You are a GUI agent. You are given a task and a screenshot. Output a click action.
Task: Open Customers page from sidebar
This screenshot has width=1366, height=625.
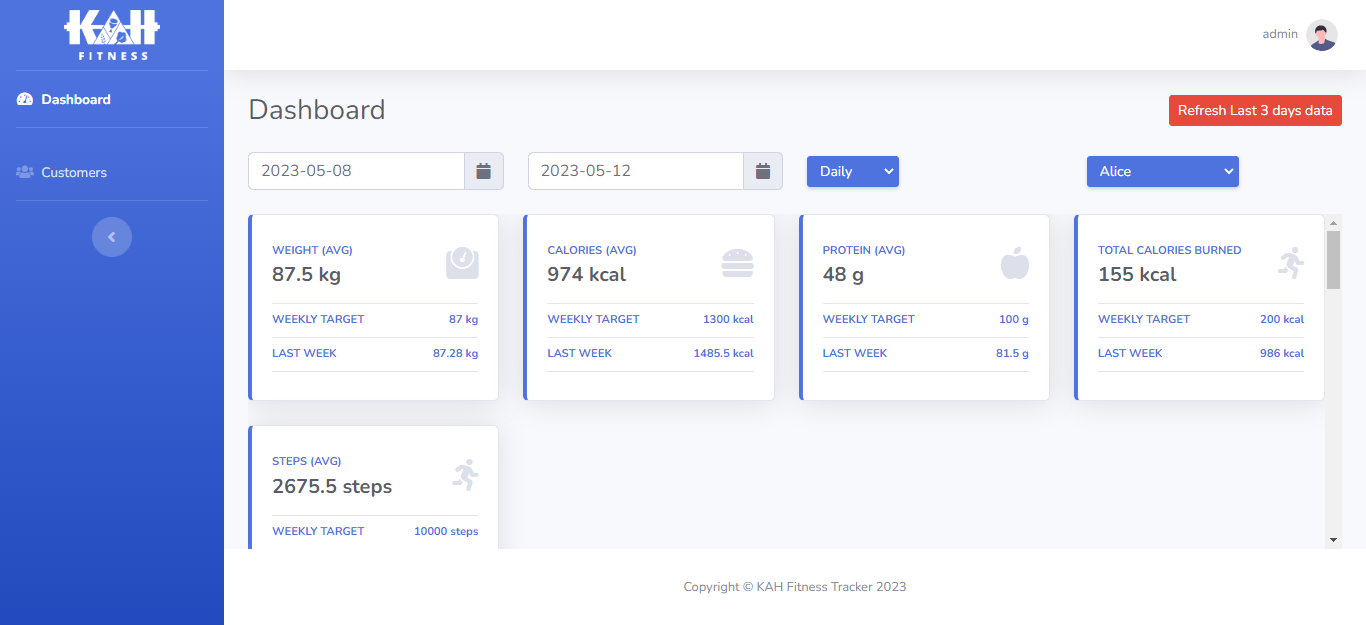(x=73, y=172)
